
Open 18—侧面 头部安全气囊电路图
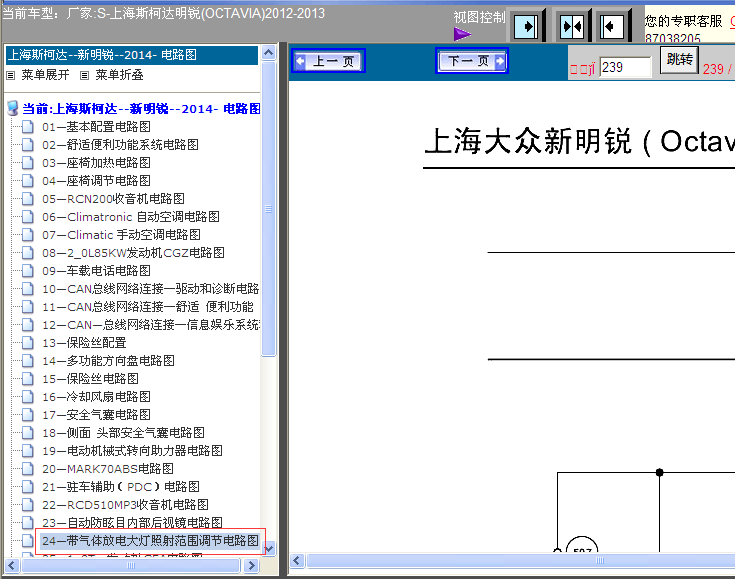click(123, 433)
